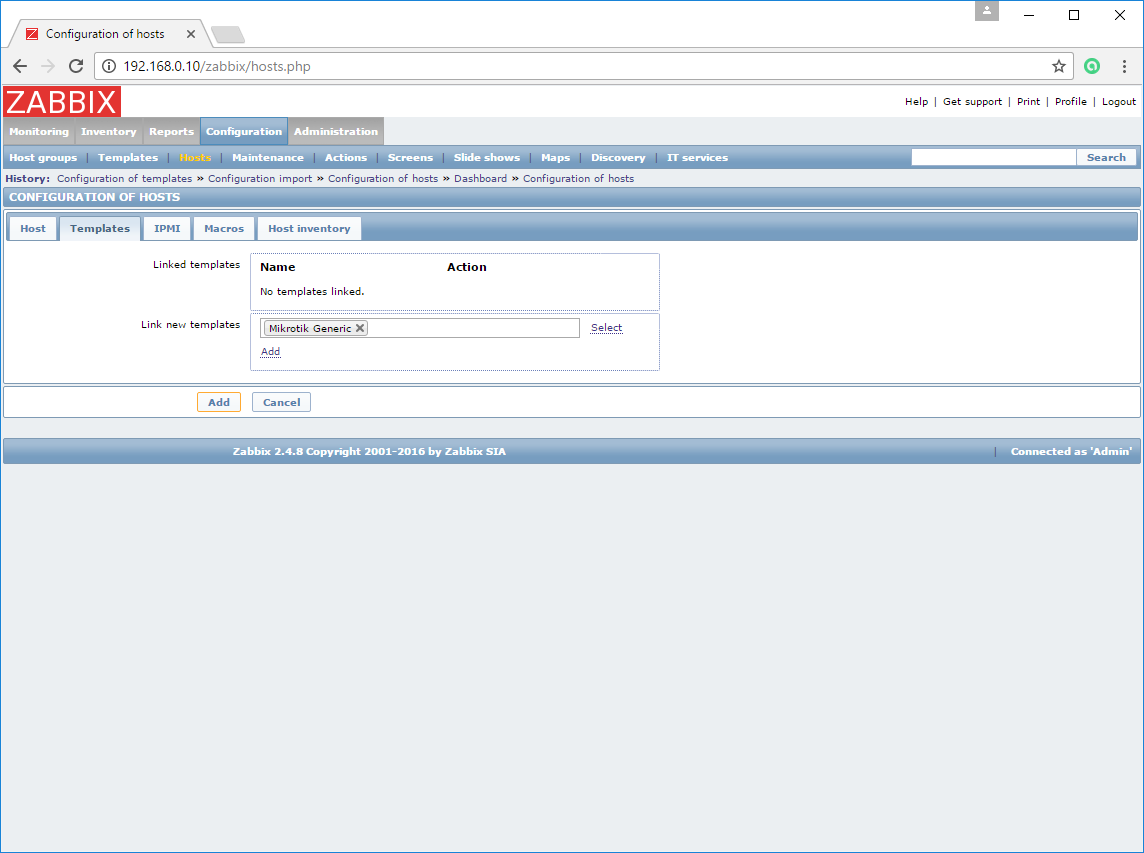Bookmark this page with the star icon

pos(1059,66)
